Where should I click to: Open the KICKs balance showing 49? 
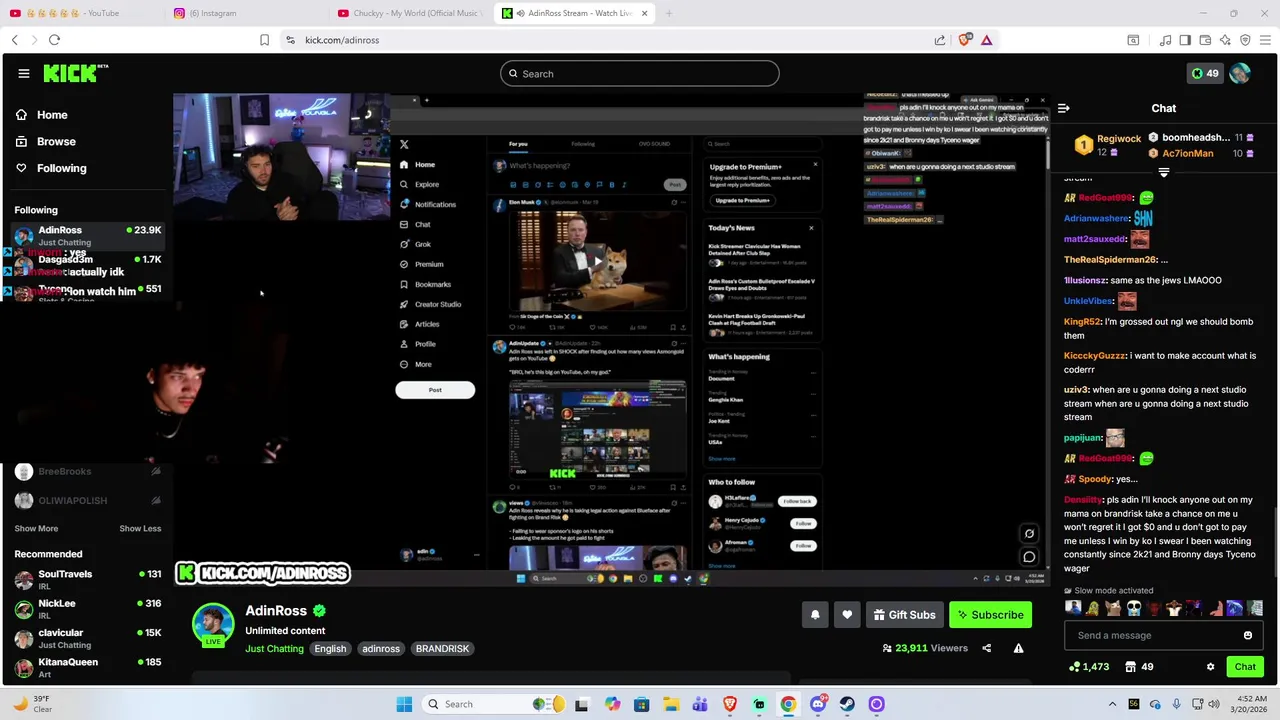click(x=1204, y=73)
